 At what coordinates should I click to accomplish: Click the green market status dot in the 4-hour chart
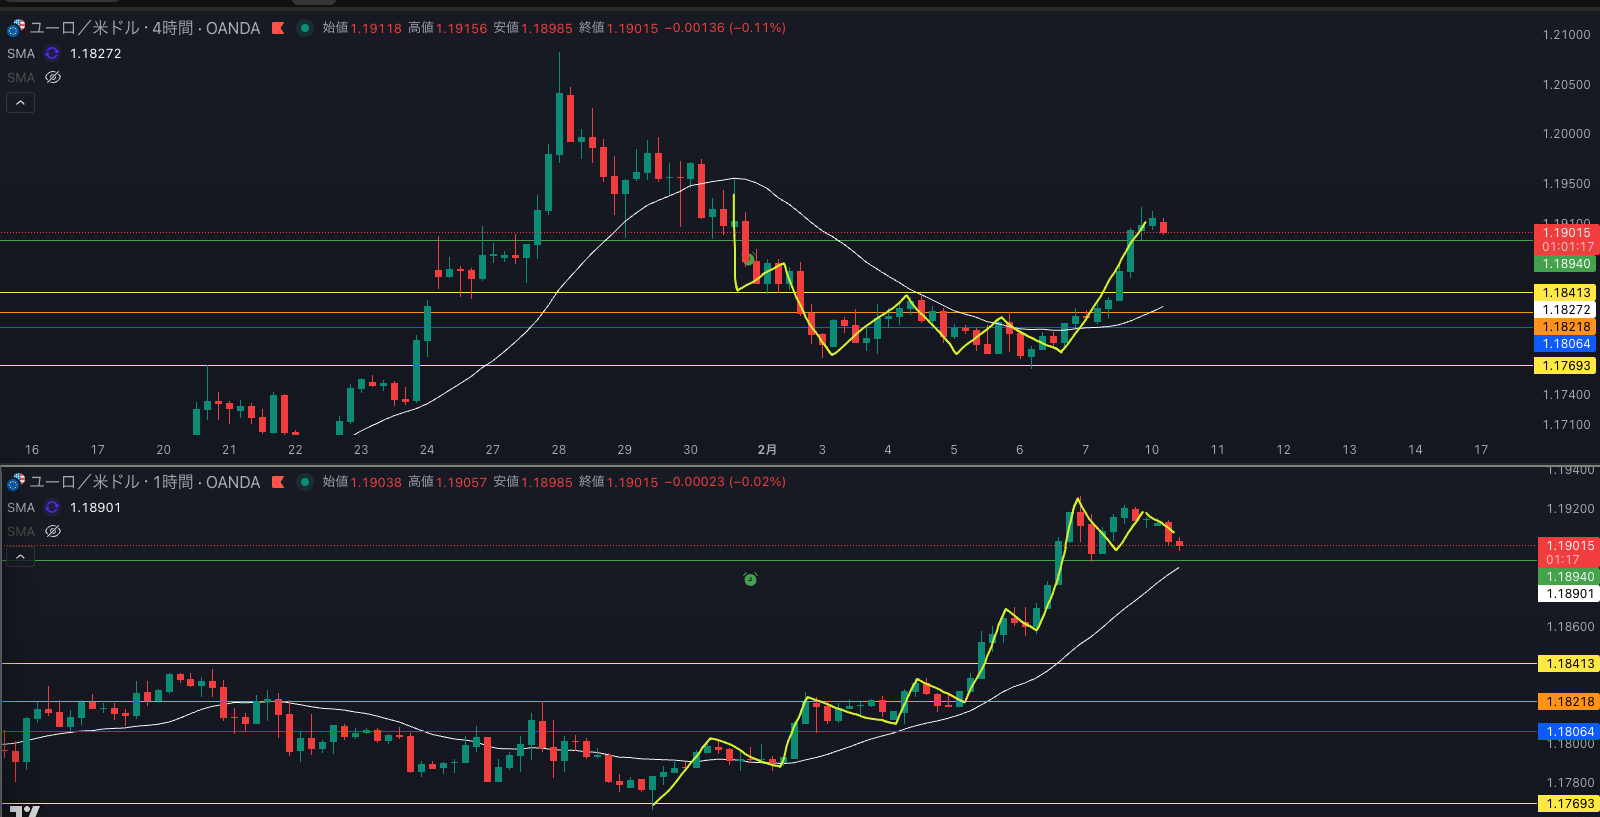pos(305,28)
